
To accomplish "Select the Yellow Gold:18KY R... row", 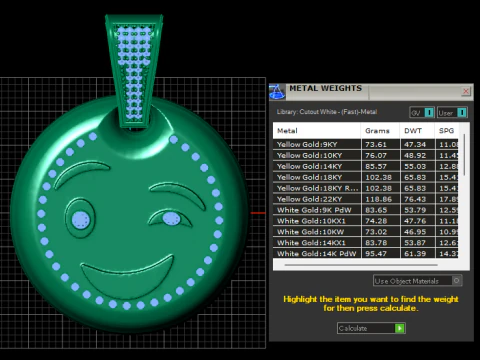I will pos(366,188).
